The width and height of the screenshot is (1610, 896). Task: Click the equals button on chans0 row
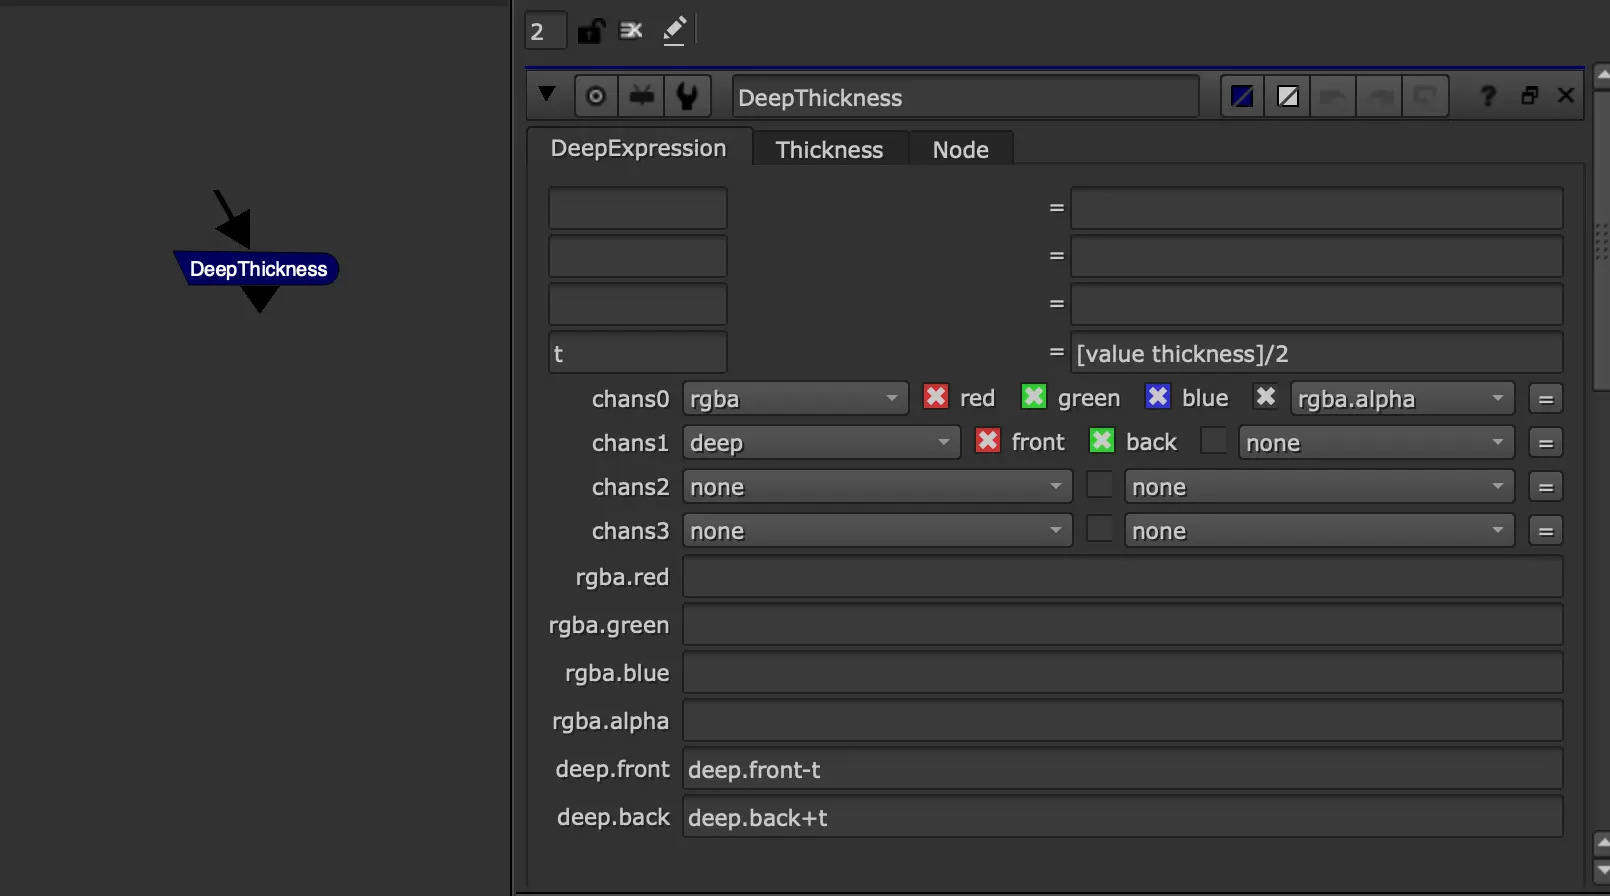1546,399
